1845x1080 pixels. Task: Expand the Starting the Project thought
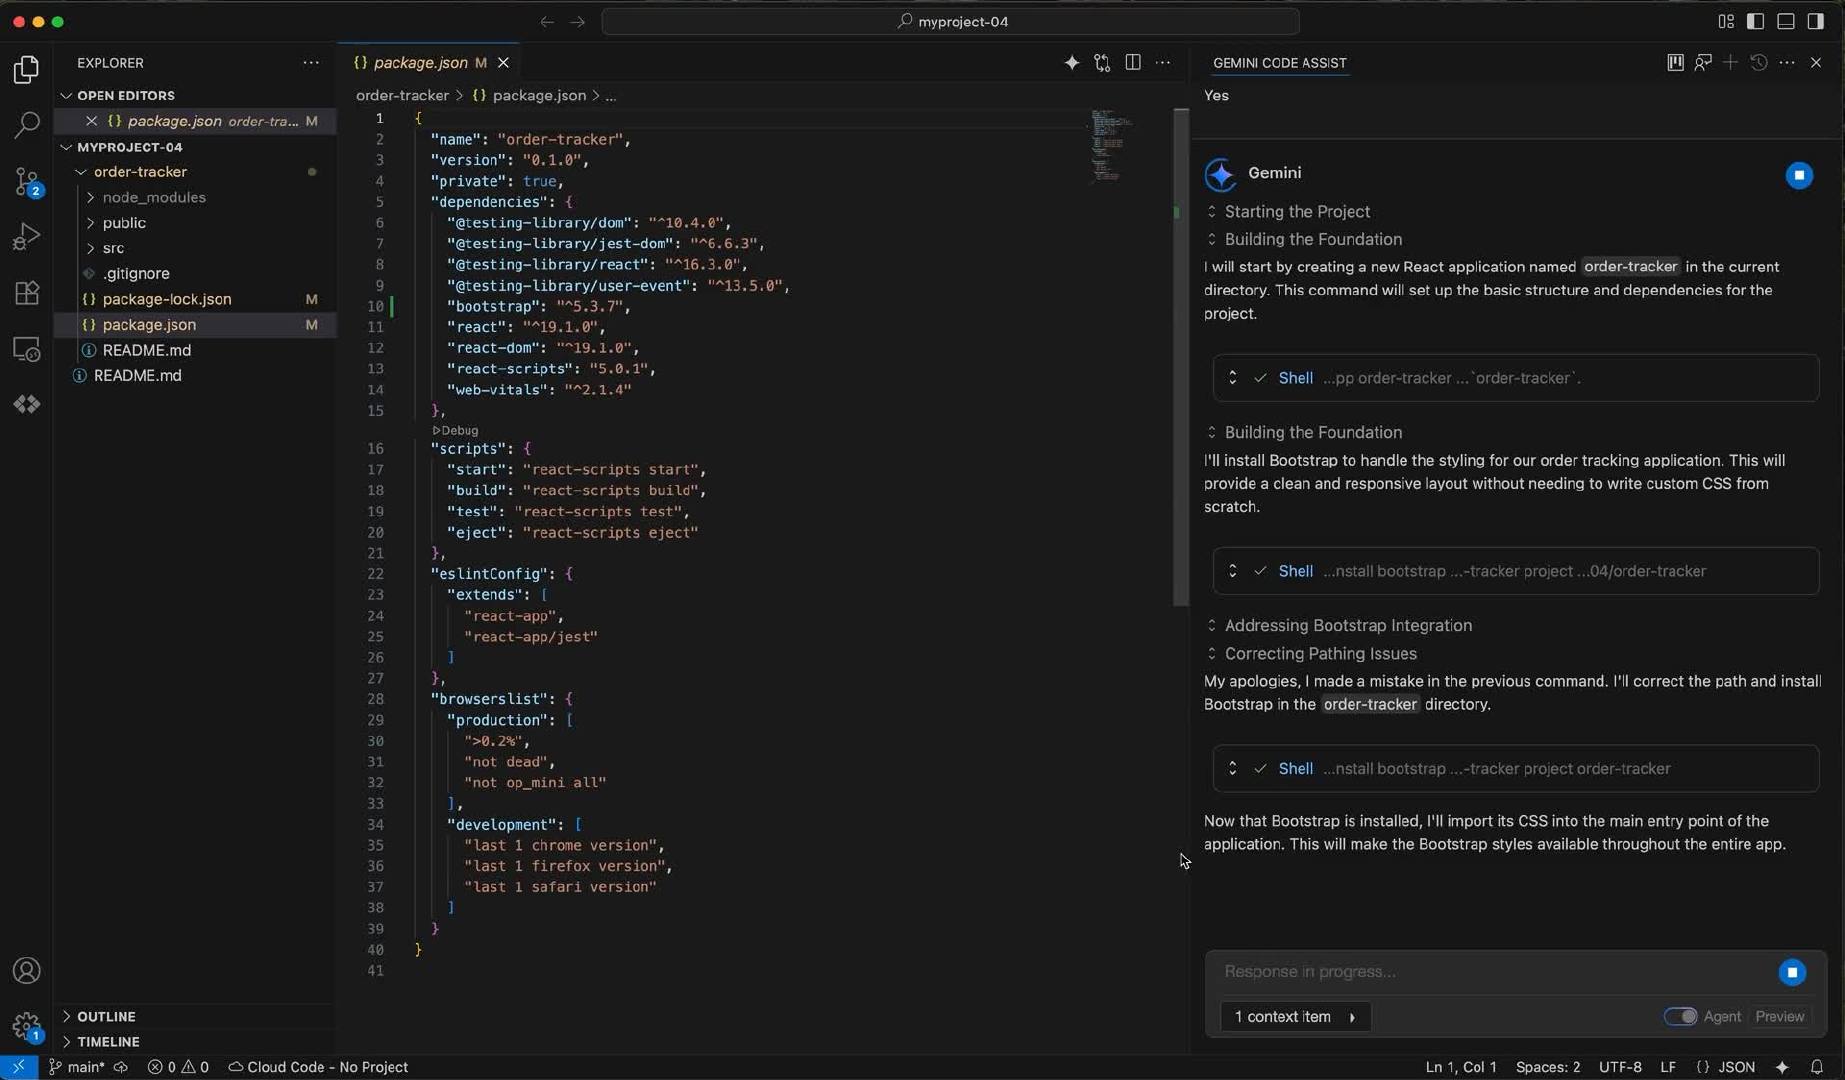click(x=1288, y=212)
